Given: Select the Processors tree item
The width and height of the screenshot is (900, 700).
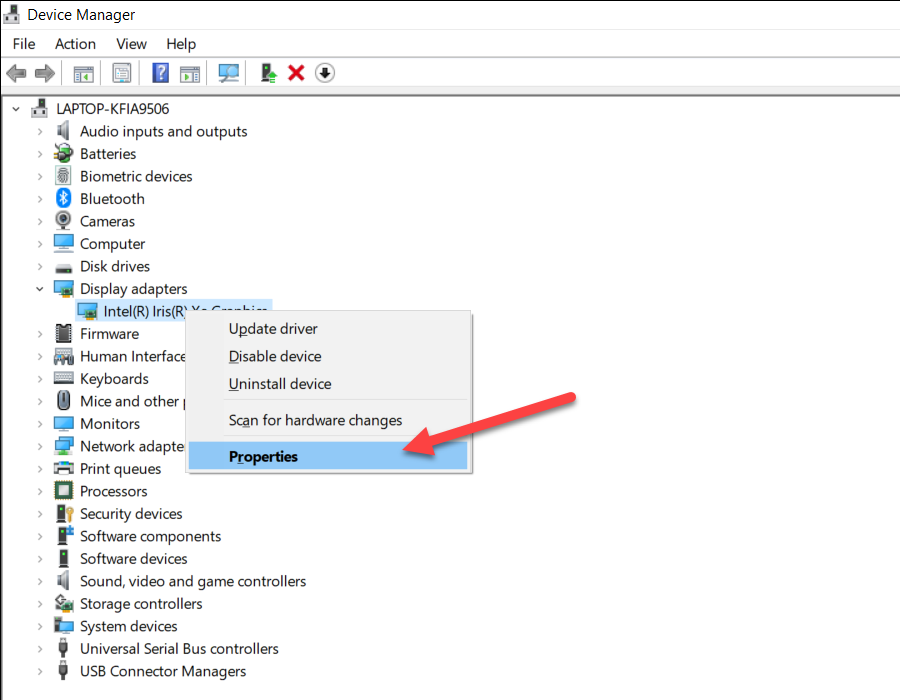Looking at the screenshot, I should pyautogui.click(x=114, y=491).
